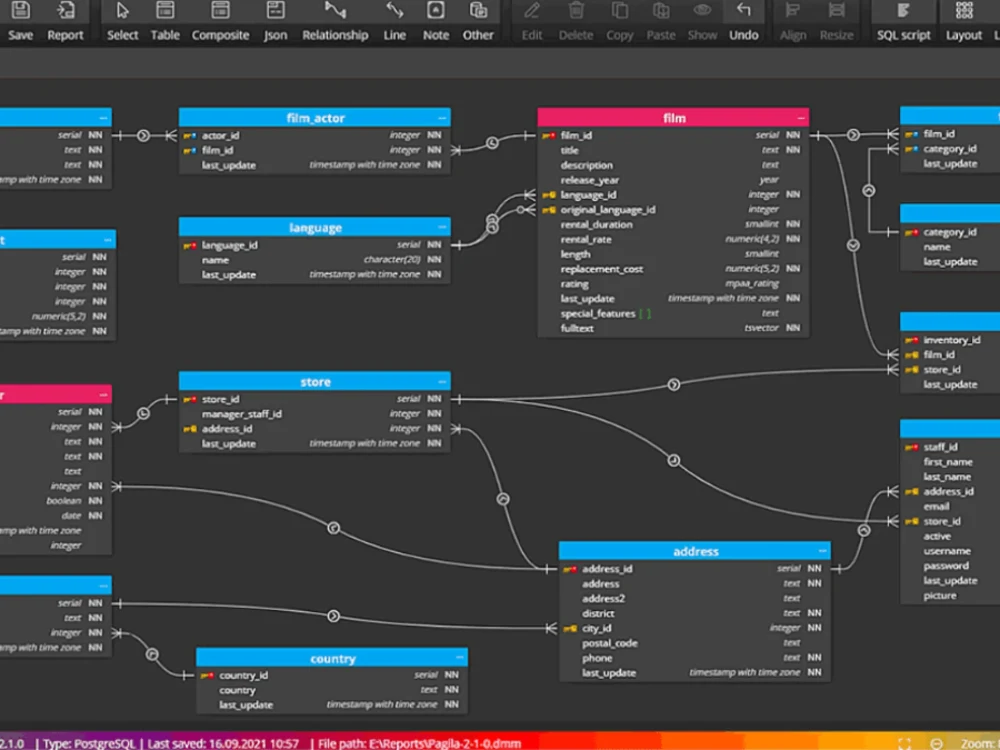Viewport: 1000px width, 750px height.
Task: Apply automatic Layout to the diagram
Action: (965, 22)
